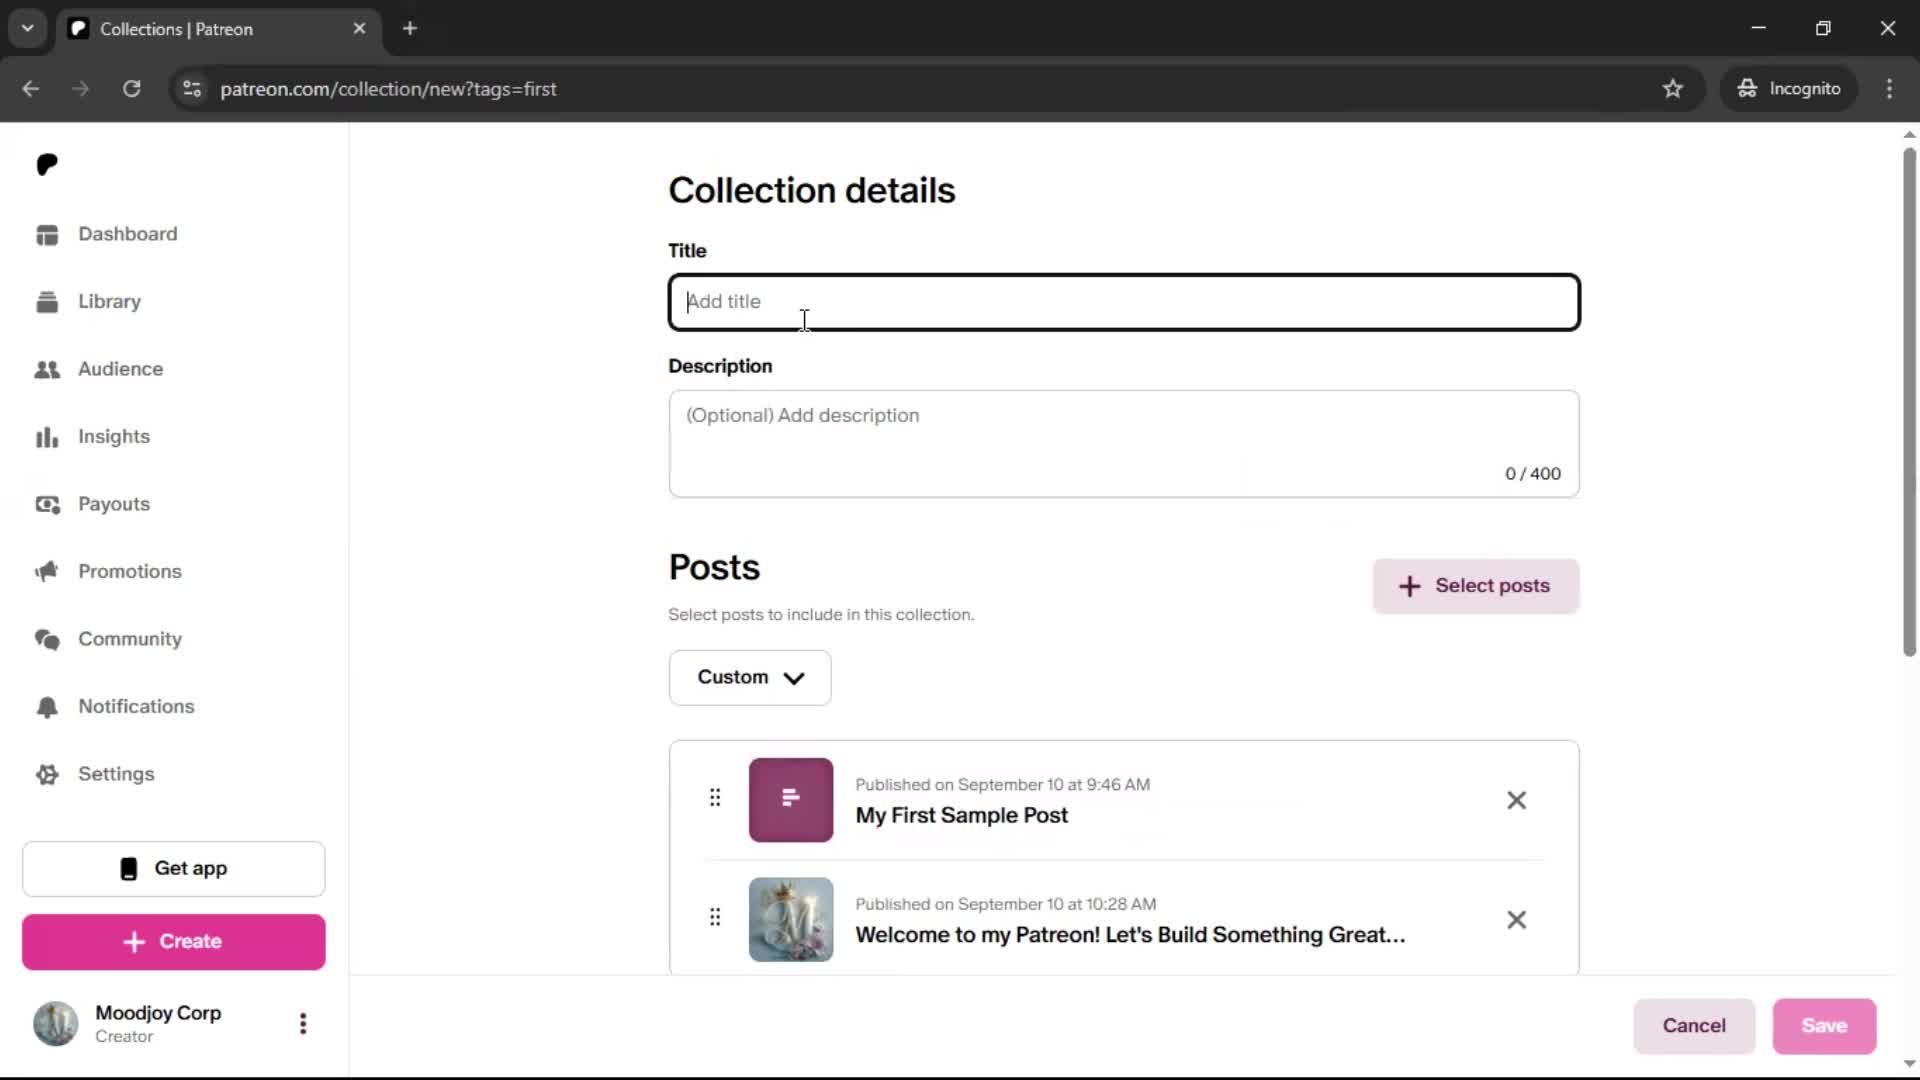This screenshot has height=1080, width=1920.
Task: Open the tab search dropdown arrow
Action: pos(28,29)
